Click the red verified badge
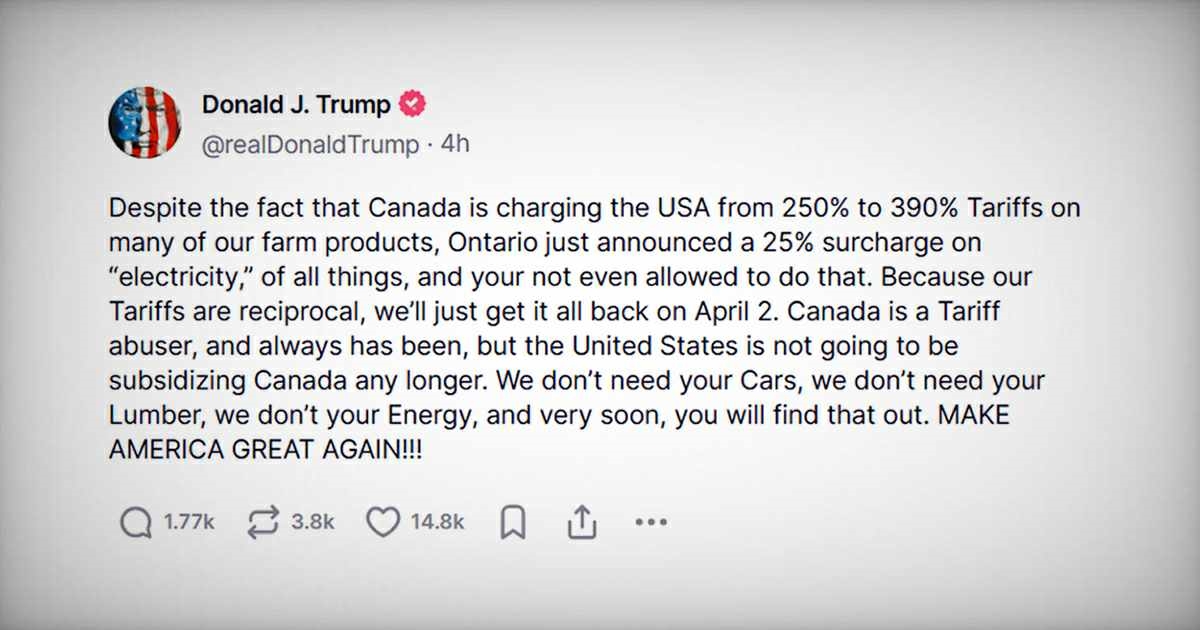Screen dimensions: 1200x630 click(x=414, y=104)
